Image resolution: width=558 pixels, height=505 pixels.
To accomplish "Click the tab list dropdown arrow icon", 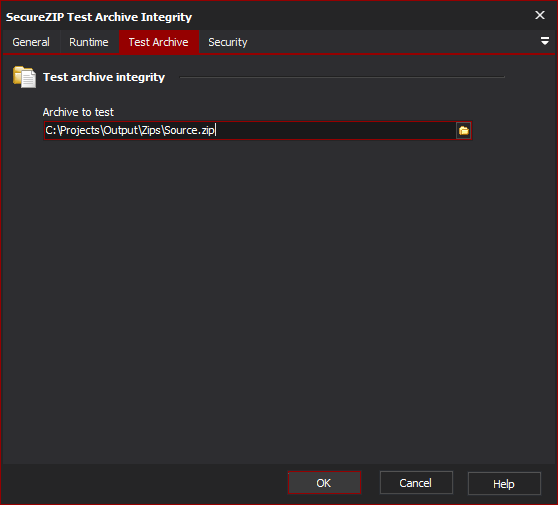I will point(544,41).
